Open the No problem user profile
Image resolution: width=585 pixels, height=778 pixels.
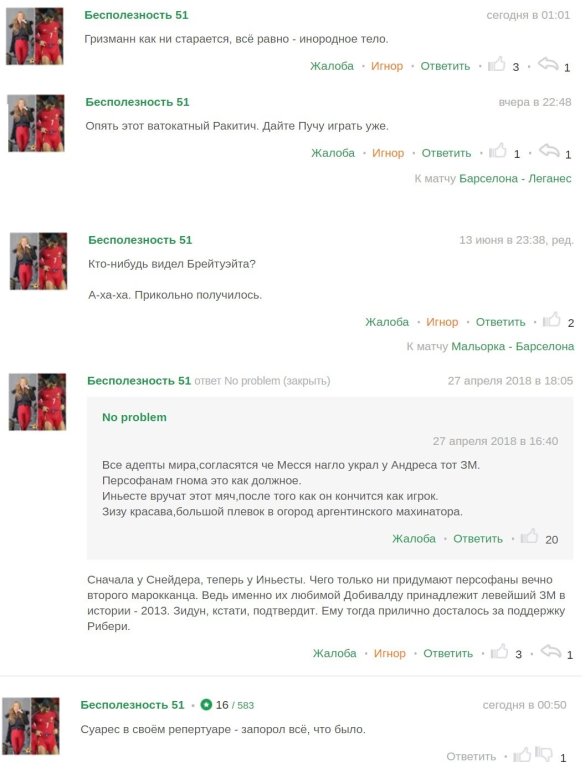pyautogui.click(x=134, y=417)
